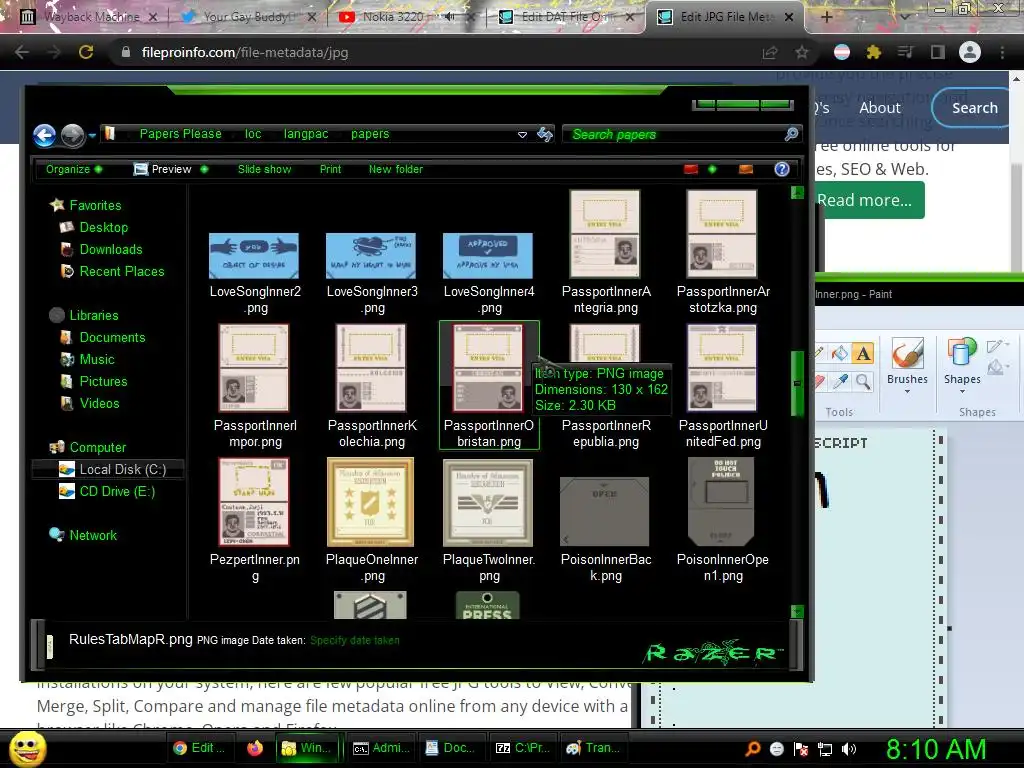Open Chrome profile avatar
This screenshot has height=768, width=1024.
(970, 52)
